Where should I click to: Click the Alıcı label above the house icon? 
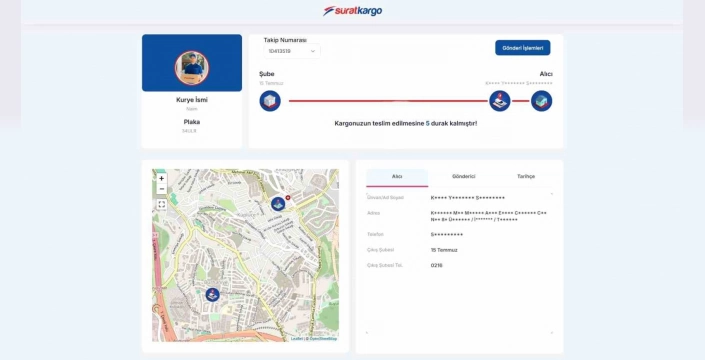coord(546,74)
